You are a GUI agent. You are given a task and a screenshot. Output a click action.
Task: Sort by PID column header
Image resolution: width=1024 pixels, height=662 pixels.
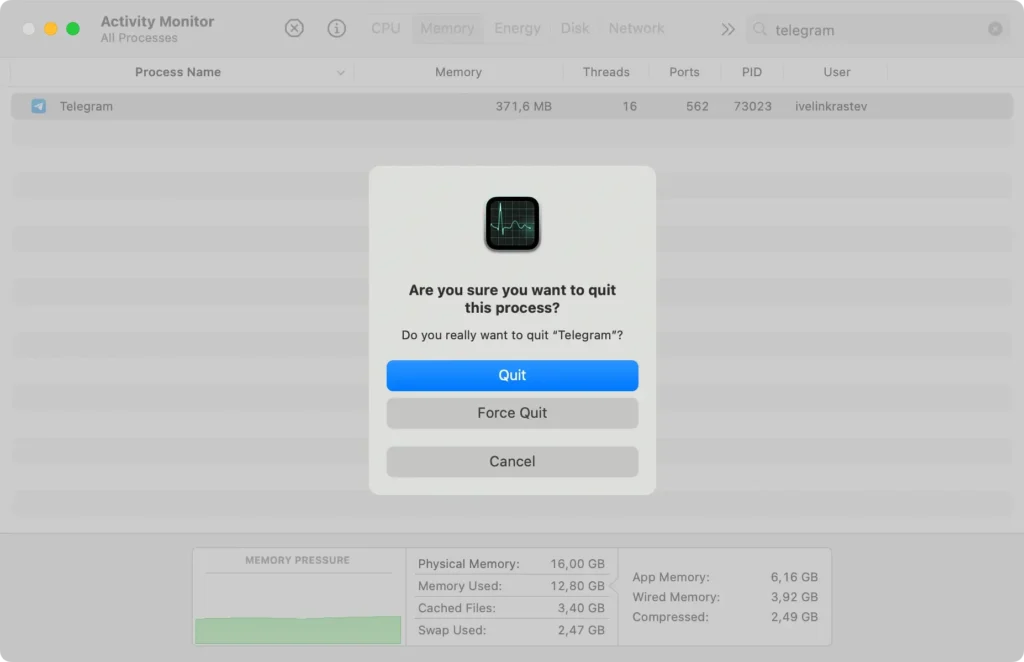coord(752,72)
